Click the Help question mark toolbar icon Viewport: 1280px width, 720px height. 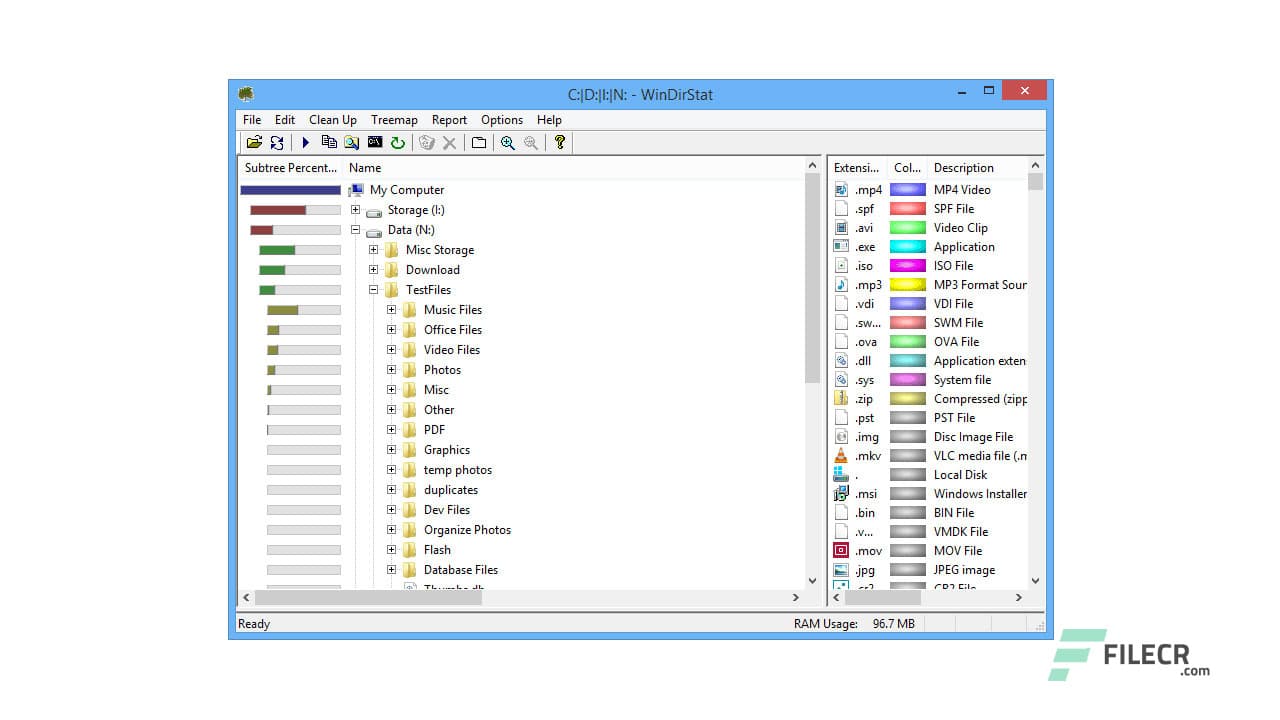click(x=560, y=142)
